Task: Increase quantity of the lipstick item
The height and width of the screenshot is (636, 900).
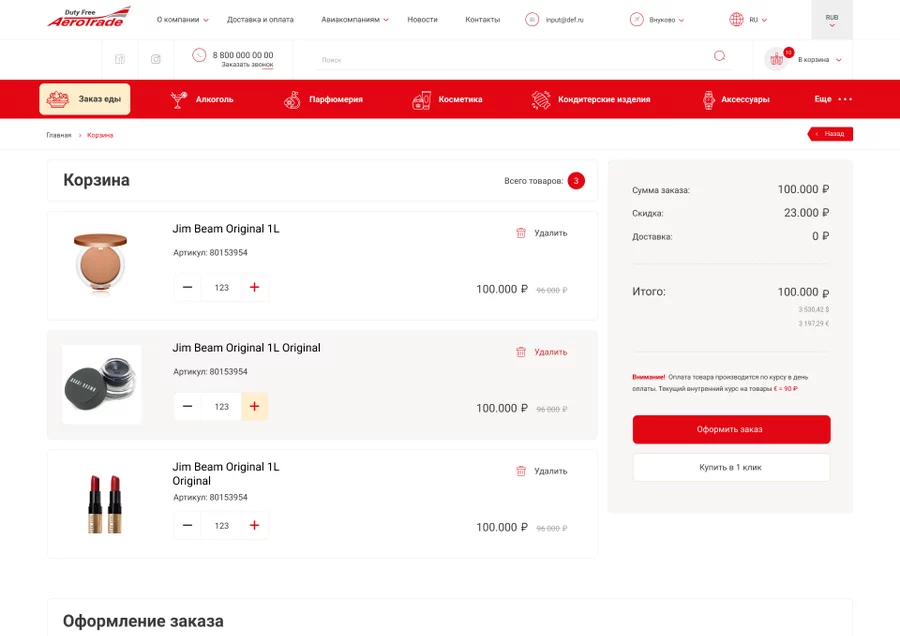Action: [254, 525]
